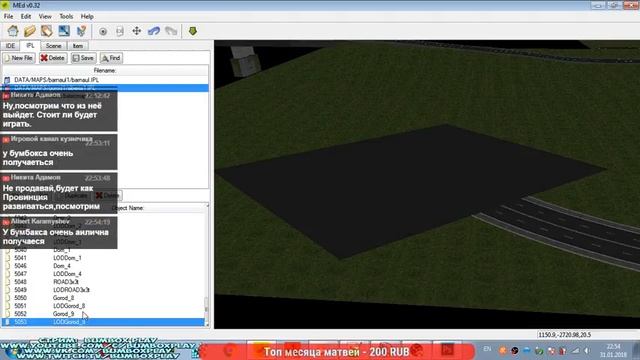Click the Find button

111,58
